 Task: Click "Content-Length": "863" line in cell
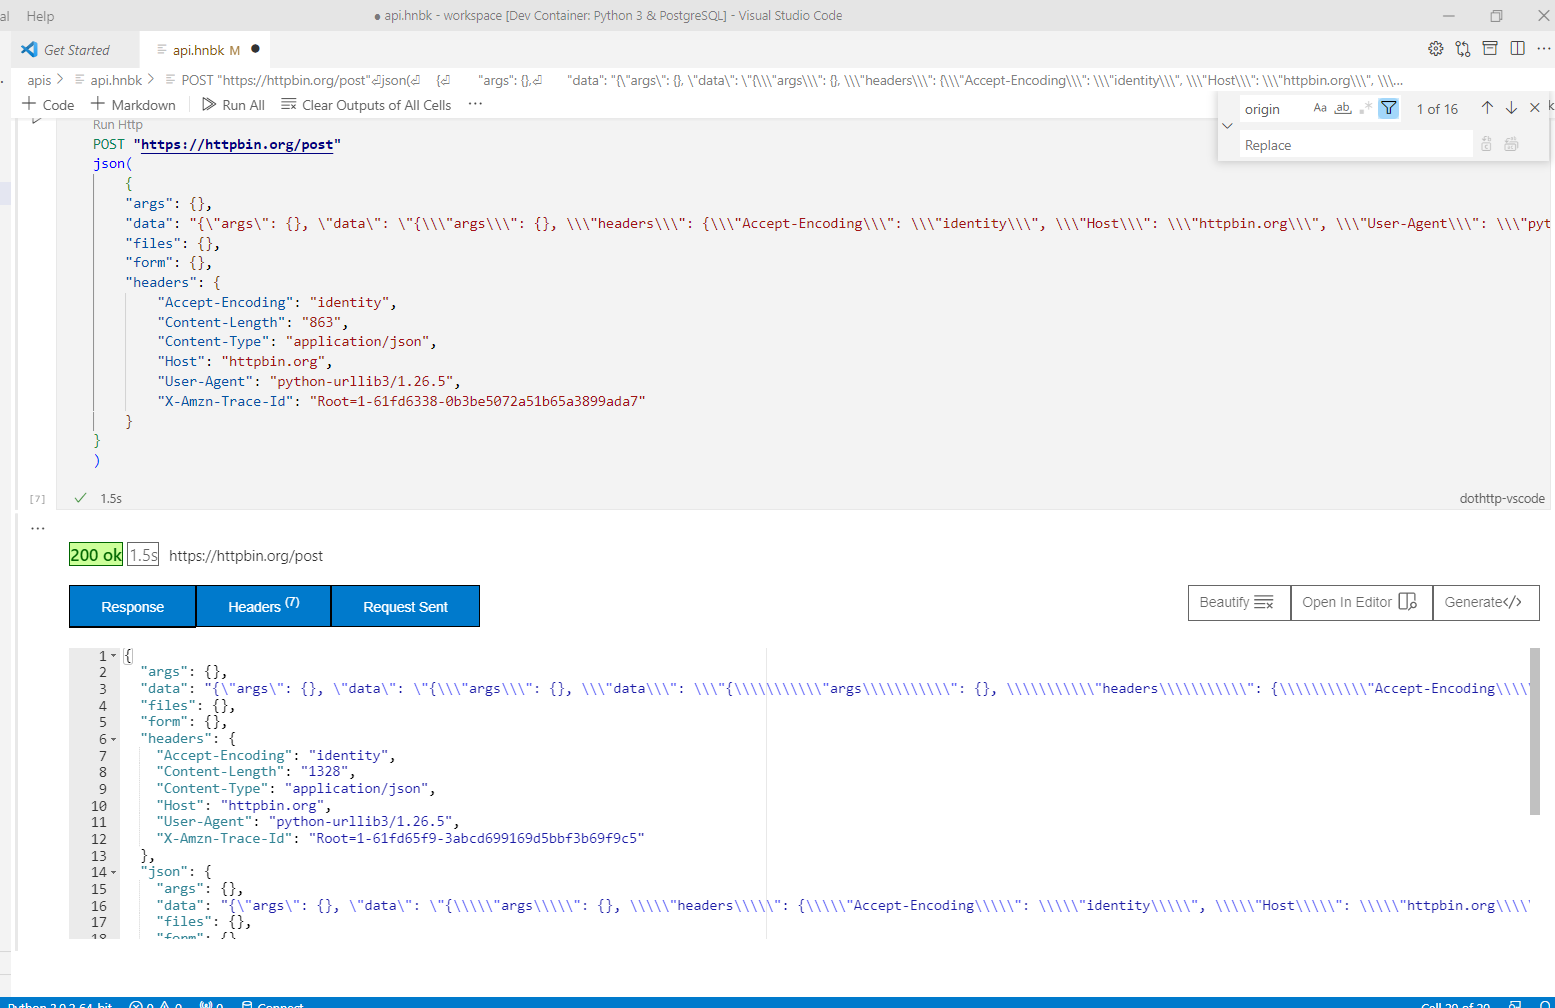tap(253, 322)
